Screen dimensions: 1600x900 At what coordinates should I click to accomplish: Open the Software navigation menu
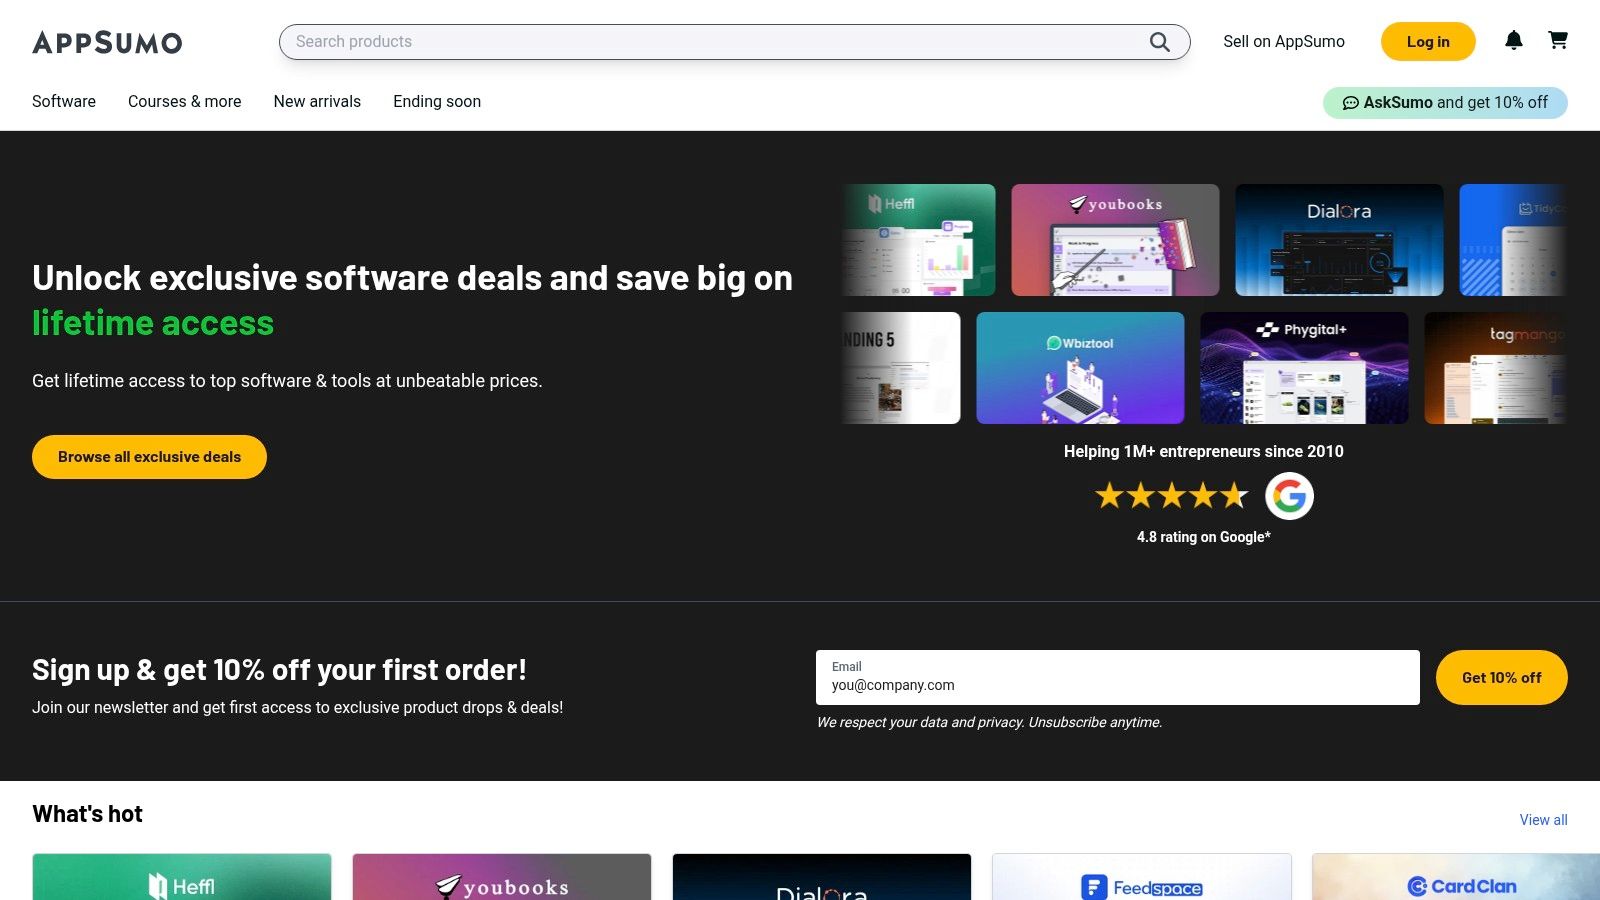pos(63,101)
